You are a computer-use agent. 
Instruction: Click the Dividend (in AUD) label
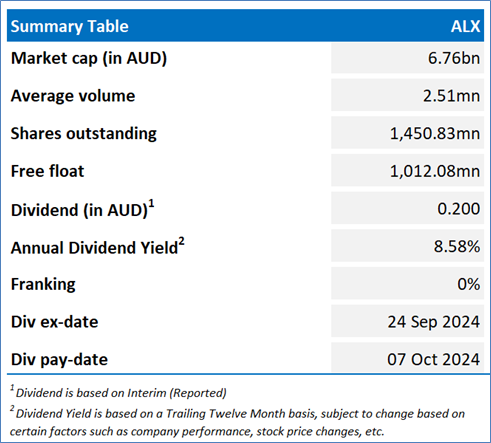83,209
